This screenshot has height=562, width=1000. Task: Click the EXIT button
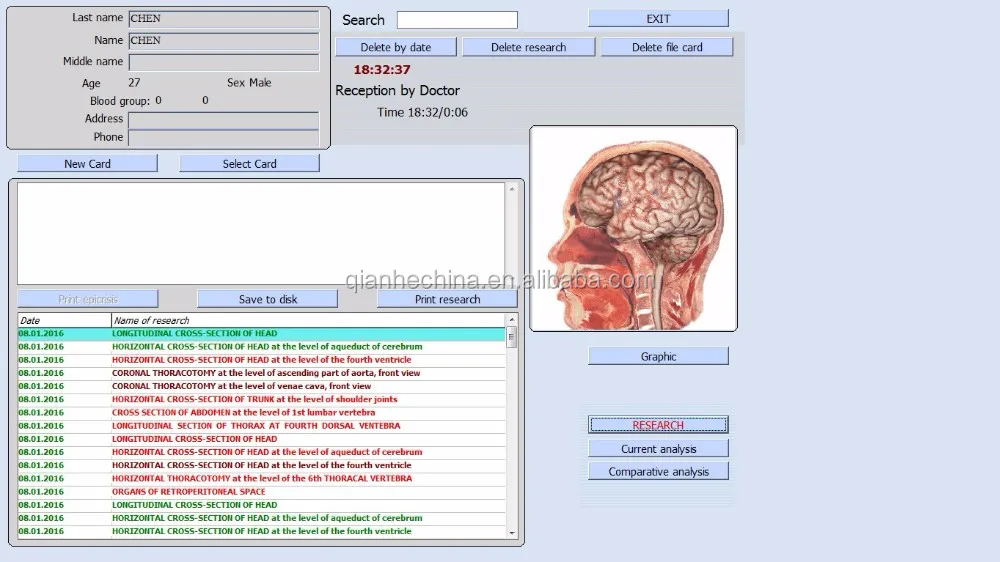pyautogui.click(x=658, y=19)
